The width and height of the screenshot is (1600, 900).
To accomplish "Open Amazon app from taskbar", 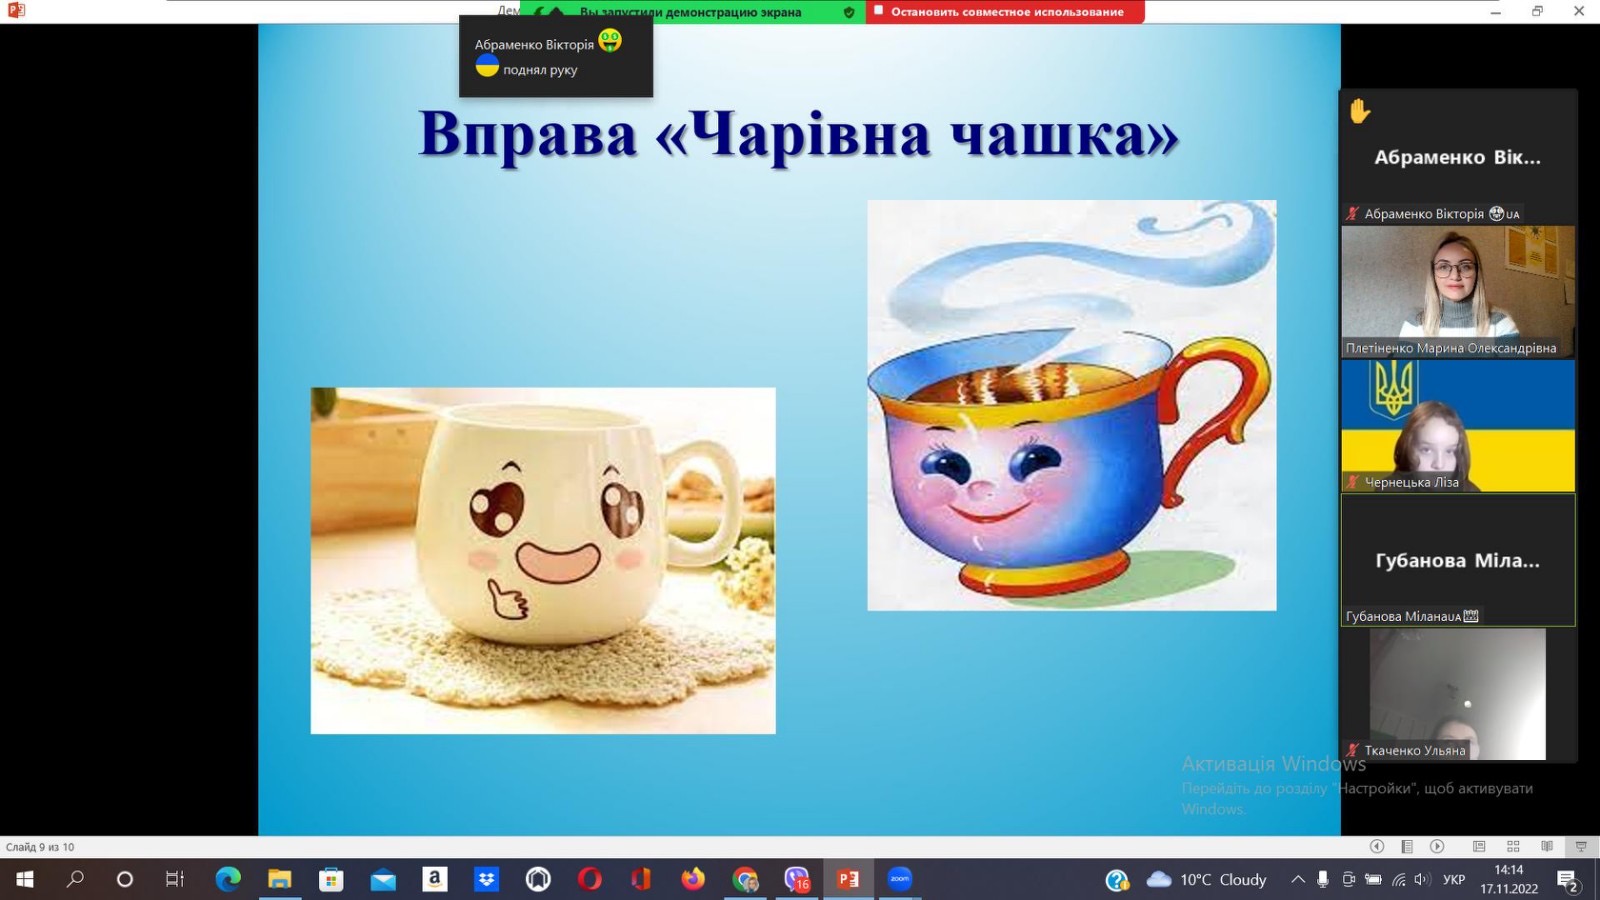I will (x=434, y=879).
